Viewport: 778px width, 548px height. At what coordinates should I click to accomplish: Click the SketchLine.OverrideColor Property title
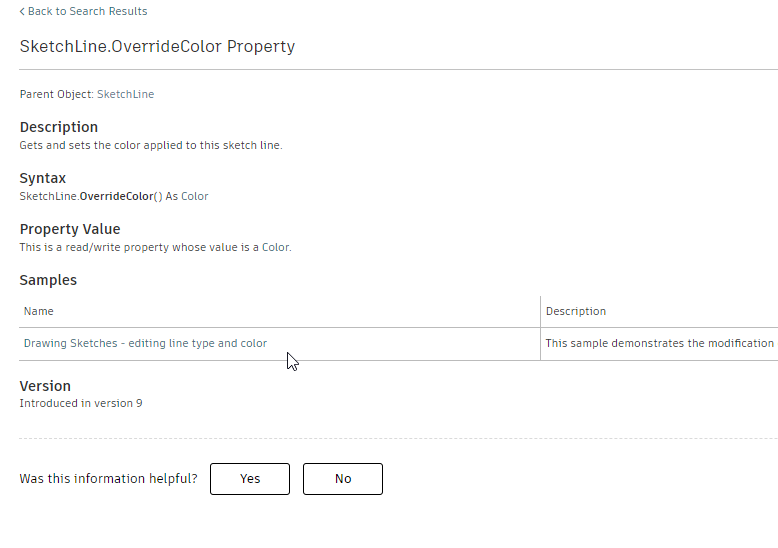tap(157, 46)
